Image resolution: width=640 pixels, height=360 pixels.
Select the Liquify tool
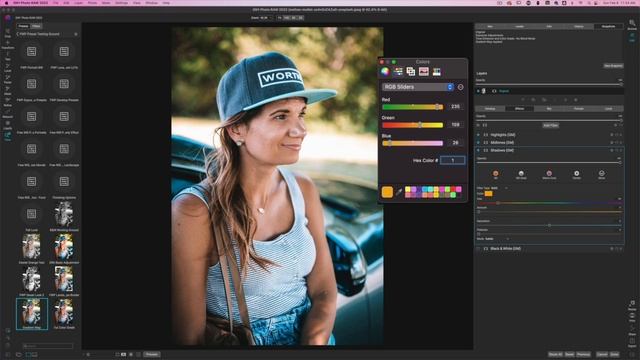click(7, 124)
